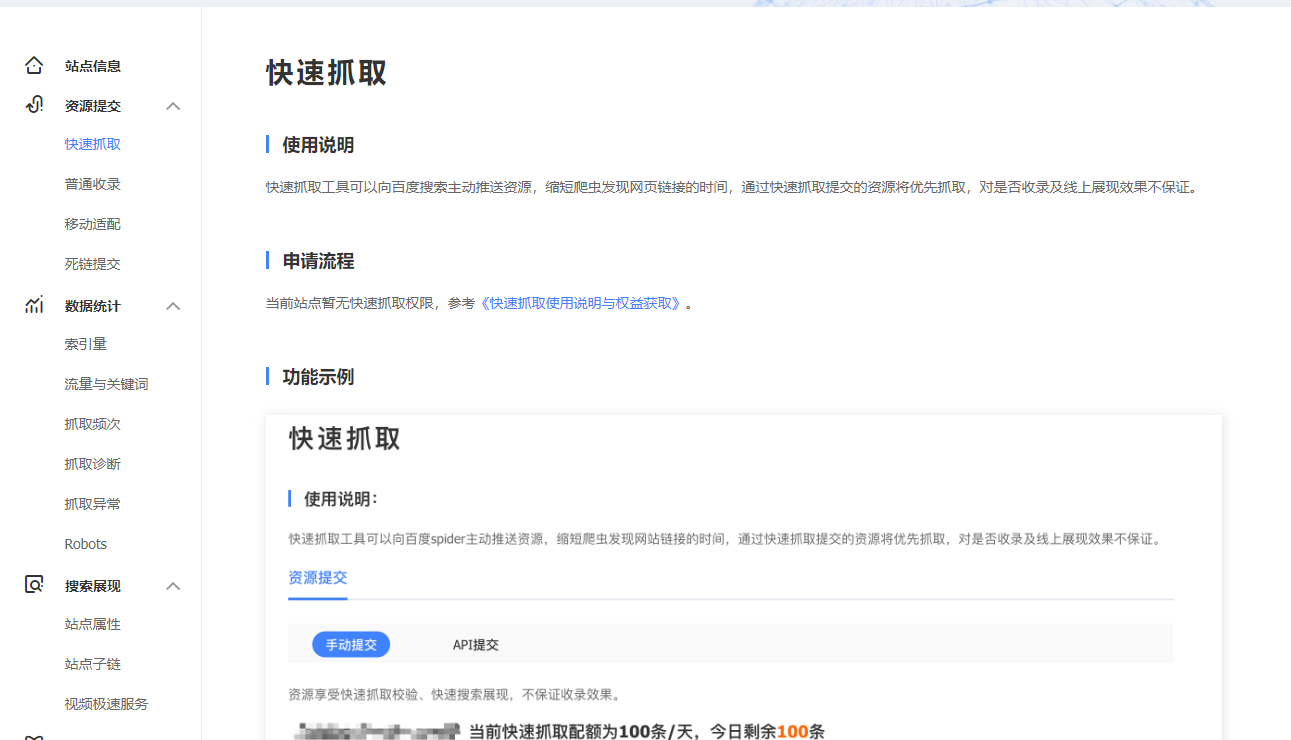Click the 功能示例 section heading
The height and width of the screenshot is (740, 1291).
coord(318,377)
